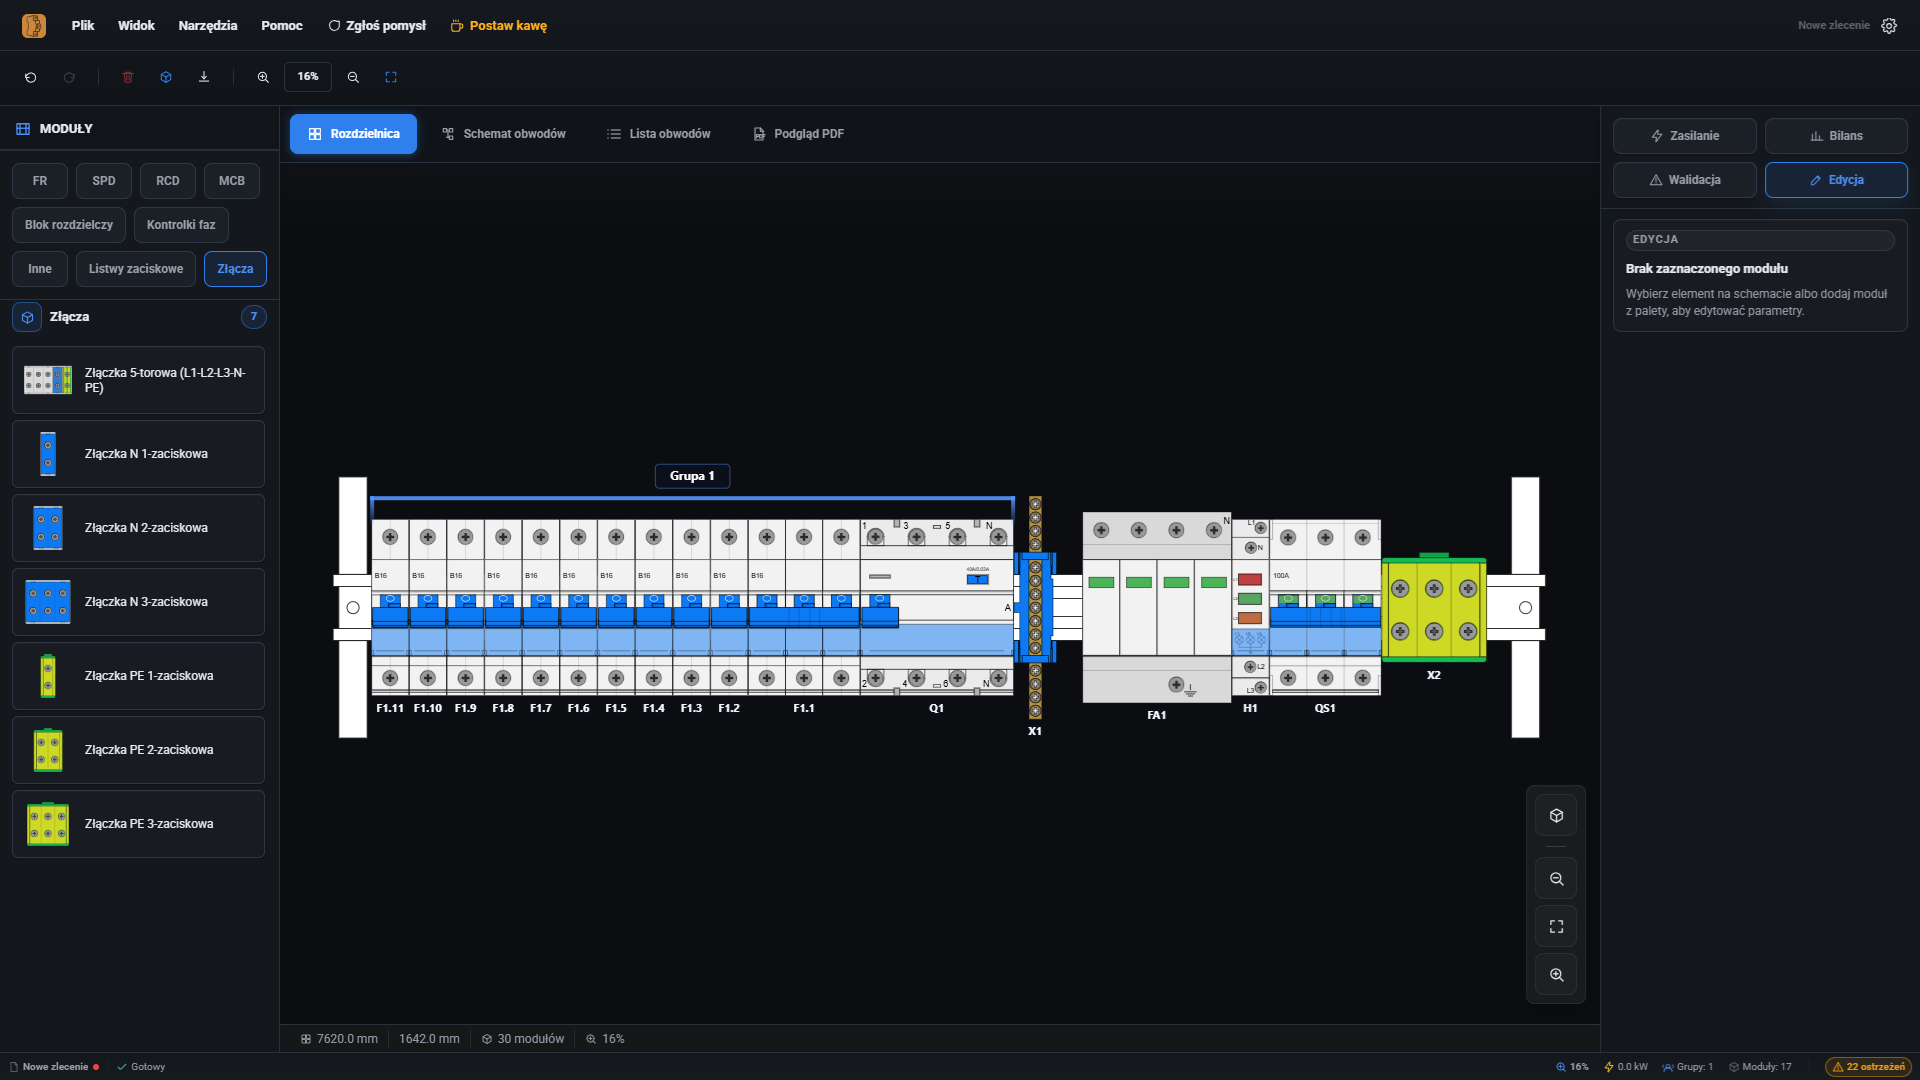1920x1080 pixels.
Task: Select Złączka 5-torowa module thumbnail
Action: pos(48,380)
